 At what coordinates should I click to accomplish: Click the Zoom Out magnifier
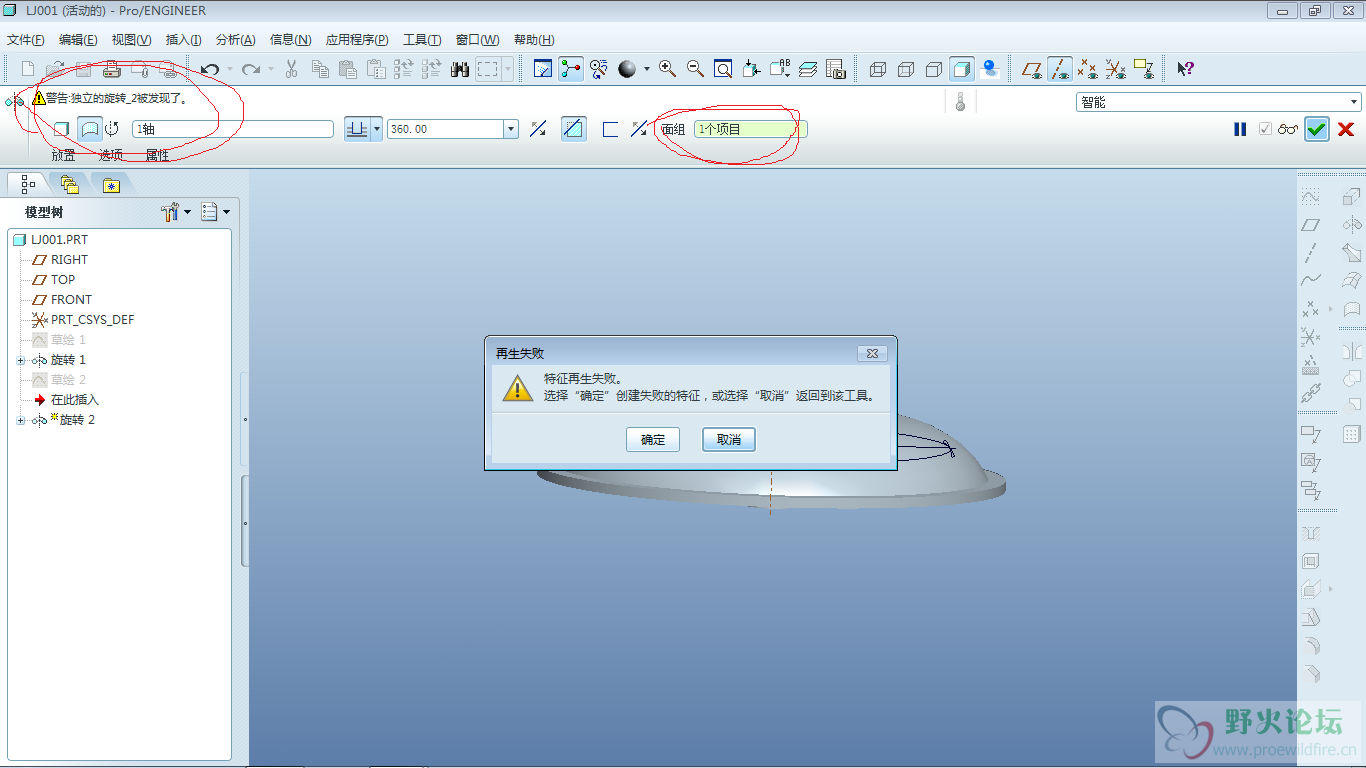pyautogui.click(x=696, y=69)
